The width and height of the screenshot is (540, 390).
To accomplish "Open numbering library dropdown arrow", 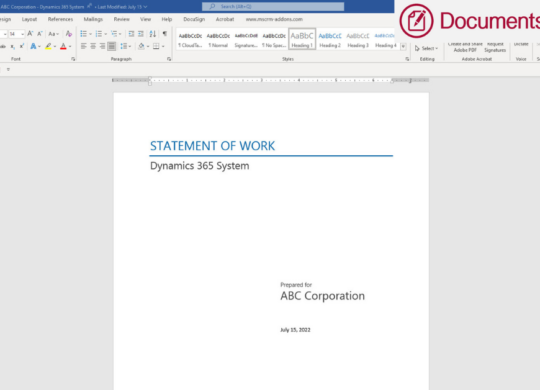I will tap(105, 34).
